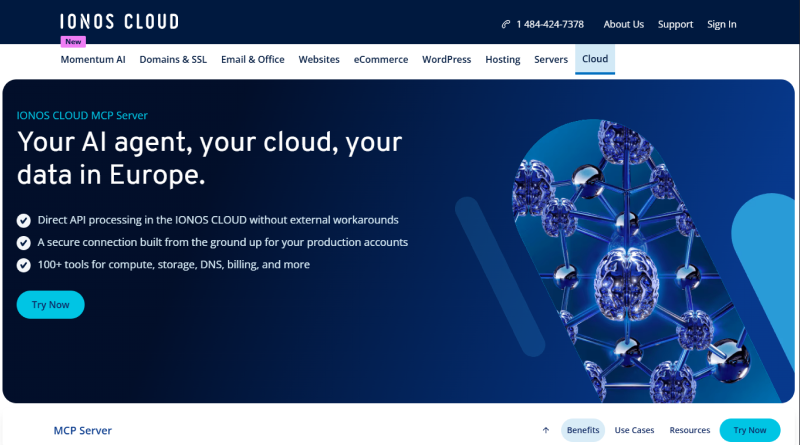Viewport: 800px width, 445px height.
Task: Open the eCommerce menu
Action: tap(381, 59)
